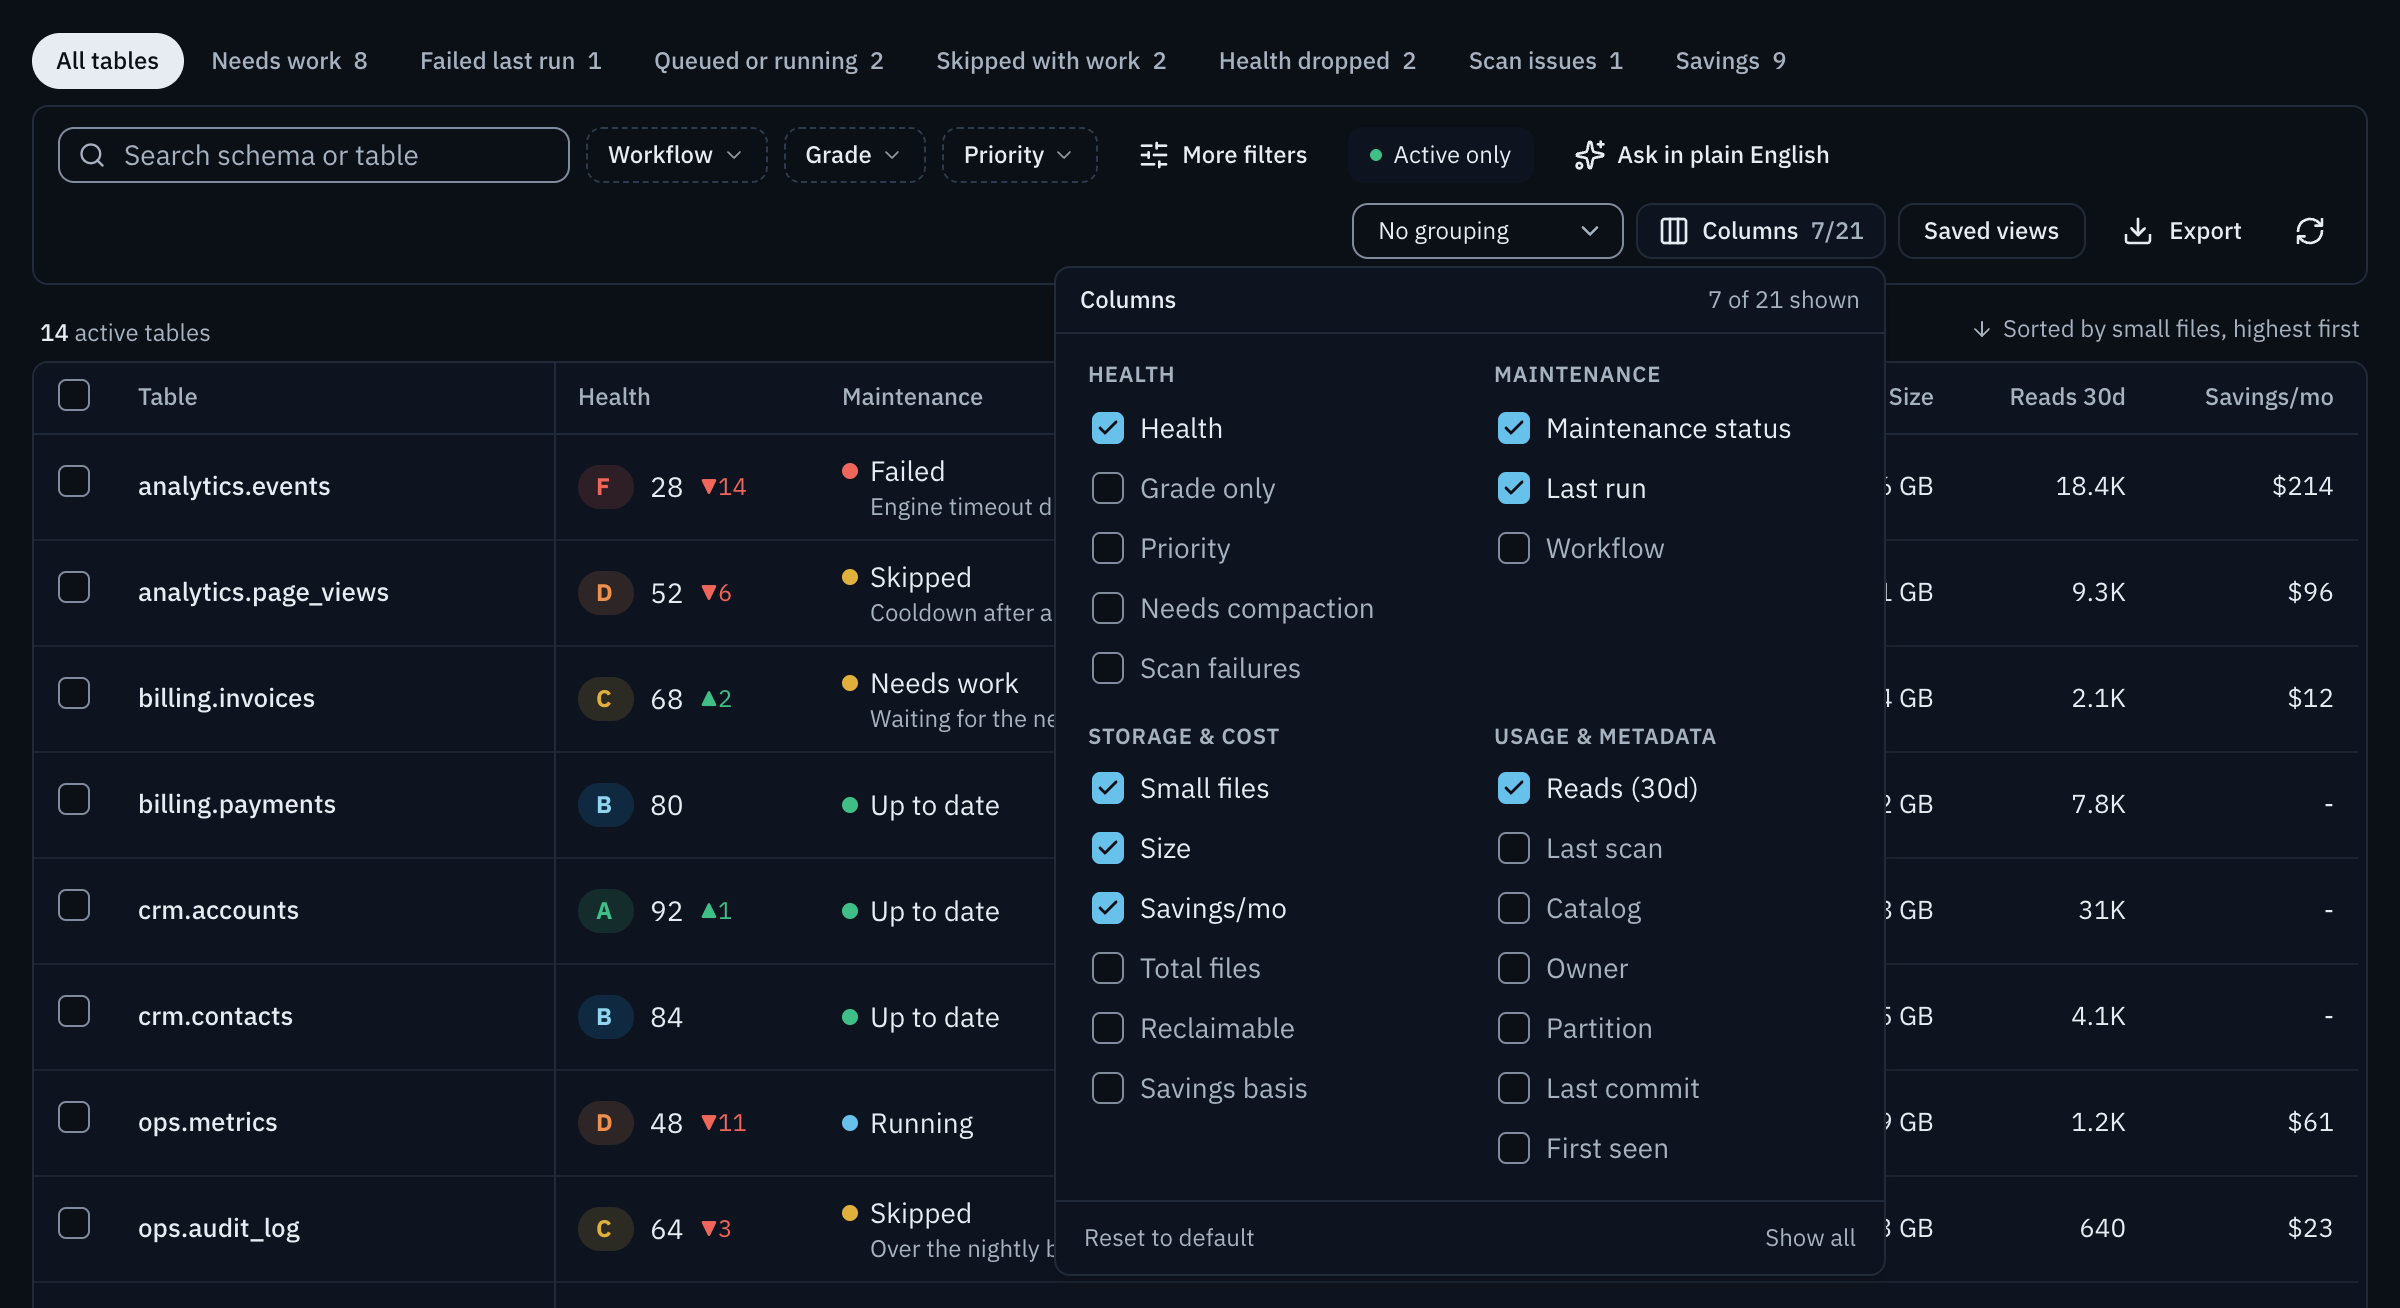Click the Running status dot for ops.metrics
Viewport: 2400px width, 1308px height.
[x=850, y=1123]
